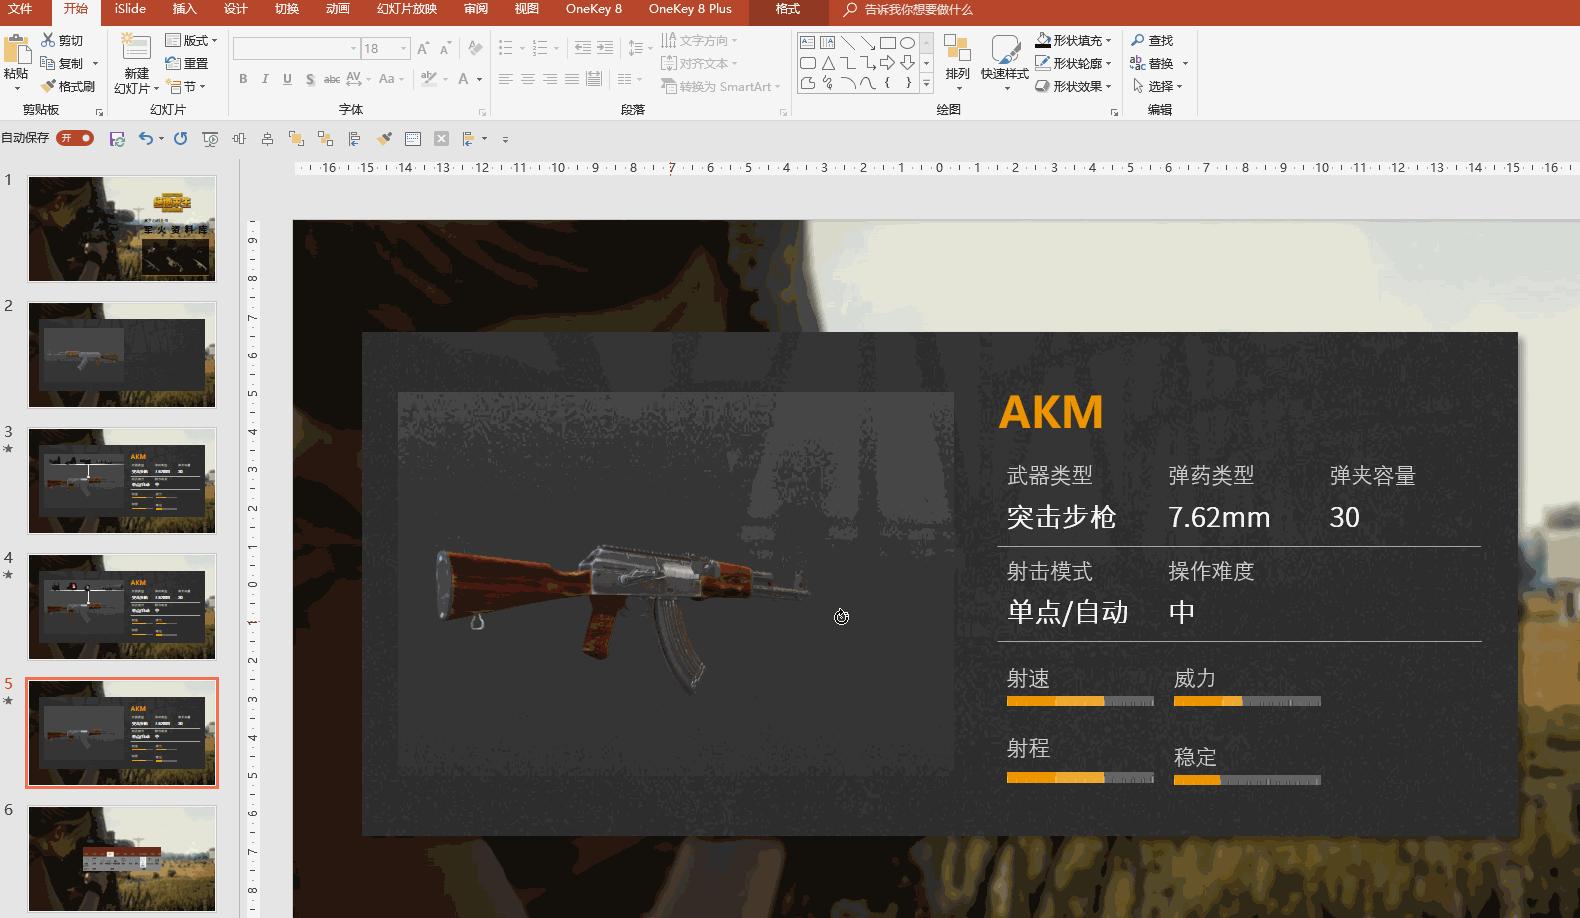Image resolution: width=1580 pixels, height=918 pixels.
Task: Open the Shape Effects (形状效果) dropdown
Action: (x=1073, y=87)
